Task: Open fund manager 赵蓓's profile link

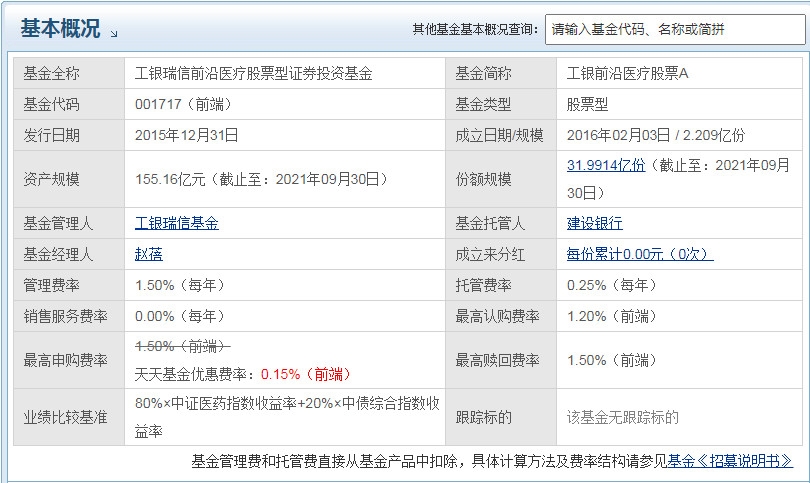Action: pyautogui.click(x=147, y=254)
